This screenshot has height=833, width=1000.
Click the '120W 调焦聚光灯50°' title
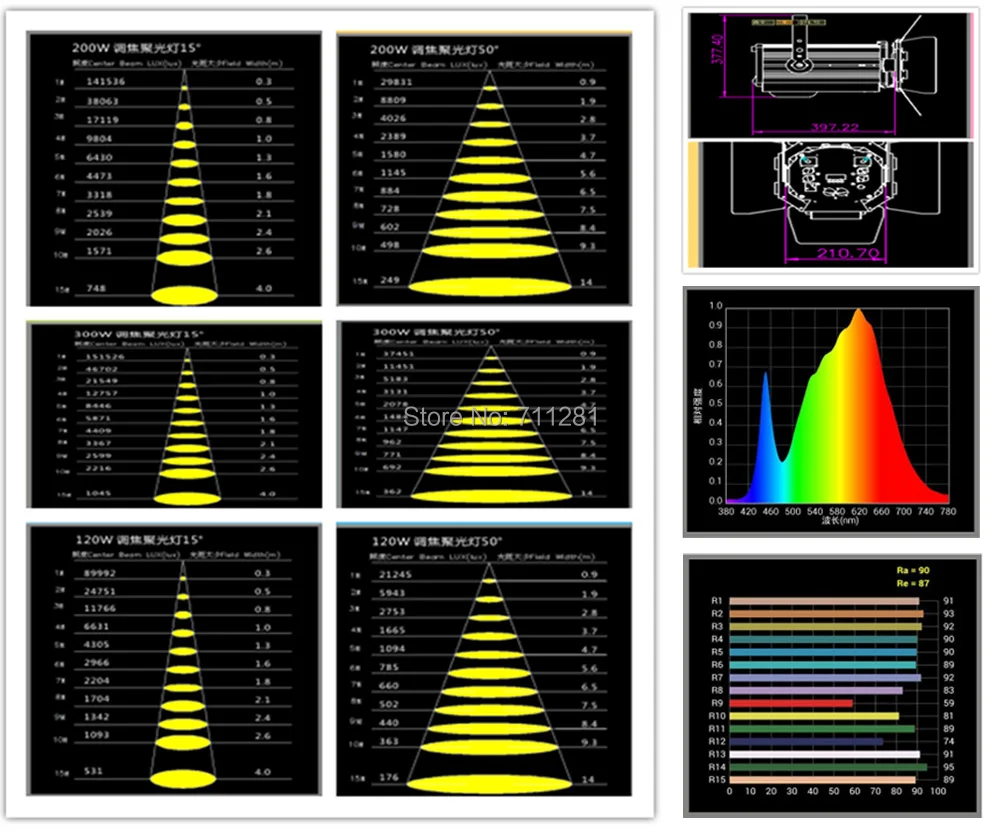pos(438,542)
